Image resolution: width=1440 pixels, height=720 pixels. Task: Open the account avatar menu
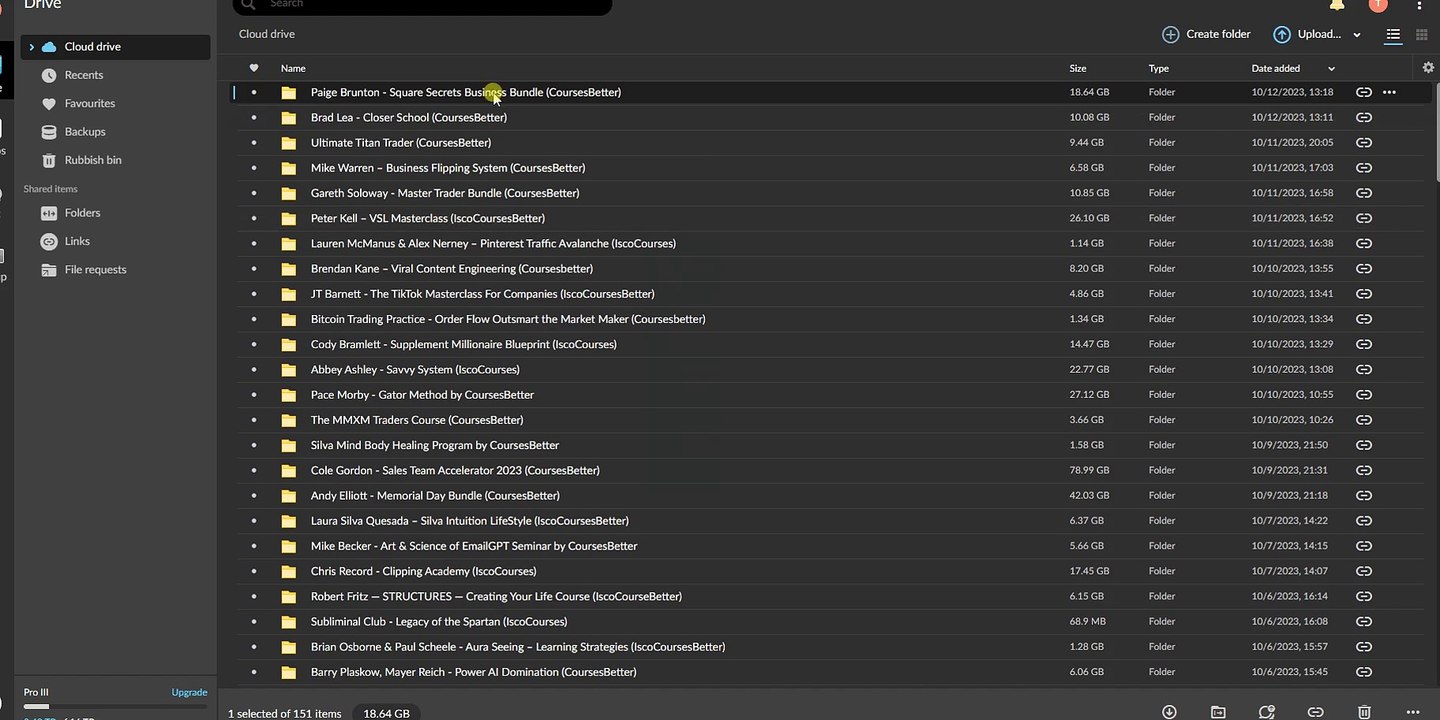(x=1378, y=4)
